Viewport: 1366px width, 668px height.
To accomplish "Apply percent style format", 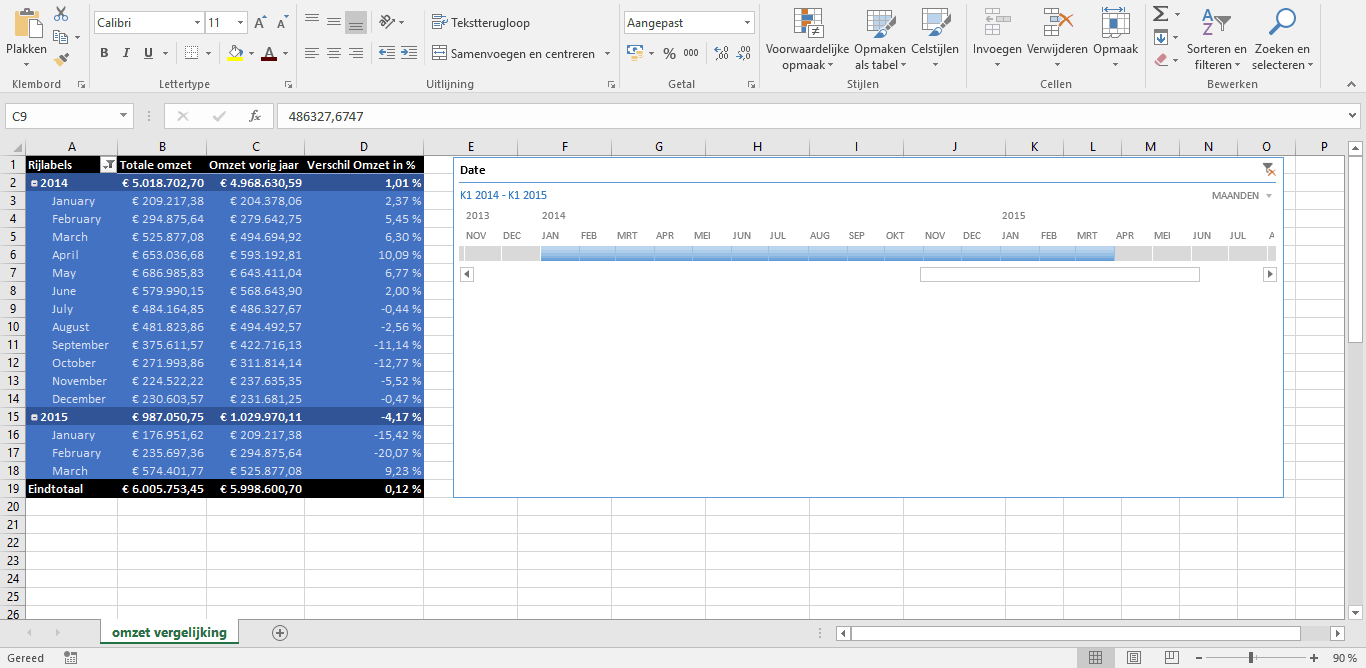I will [669, 53].
